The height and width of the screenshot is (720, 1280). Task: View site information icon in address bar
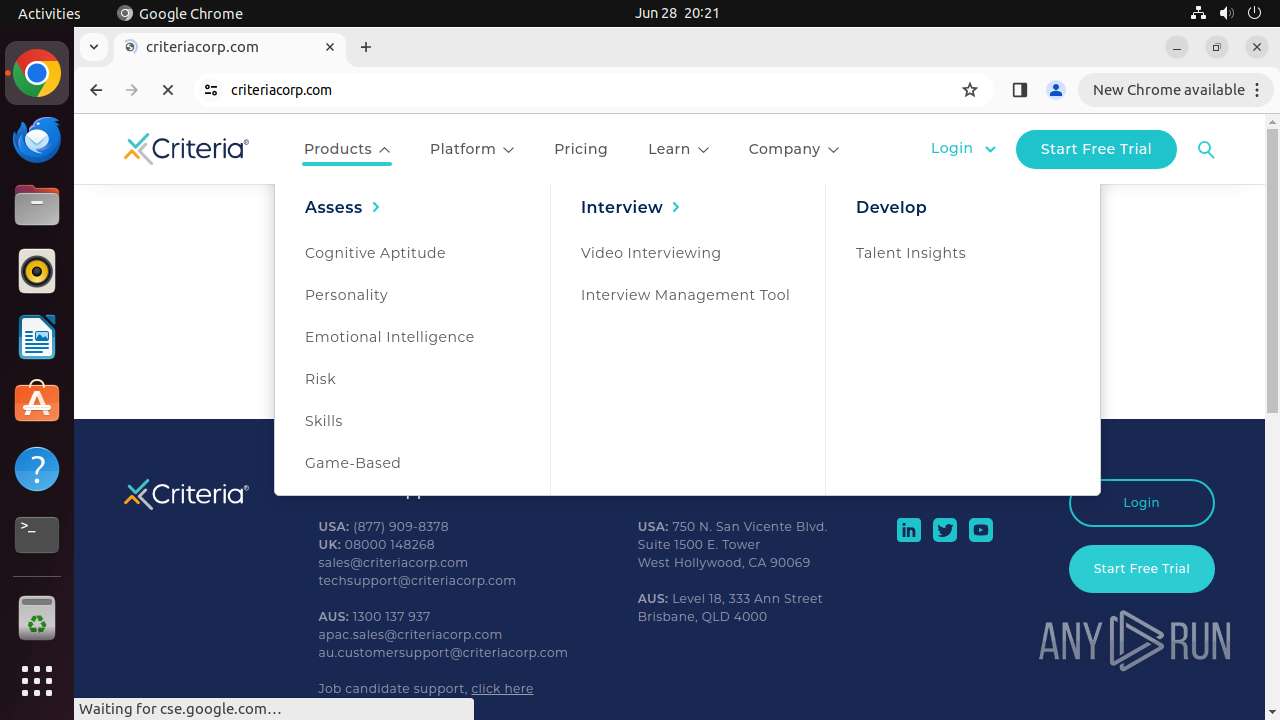(210, 90)
